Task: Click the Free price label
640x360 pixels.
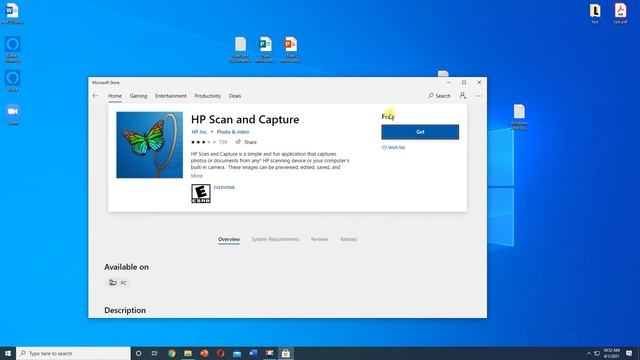Action: point(388,117)
